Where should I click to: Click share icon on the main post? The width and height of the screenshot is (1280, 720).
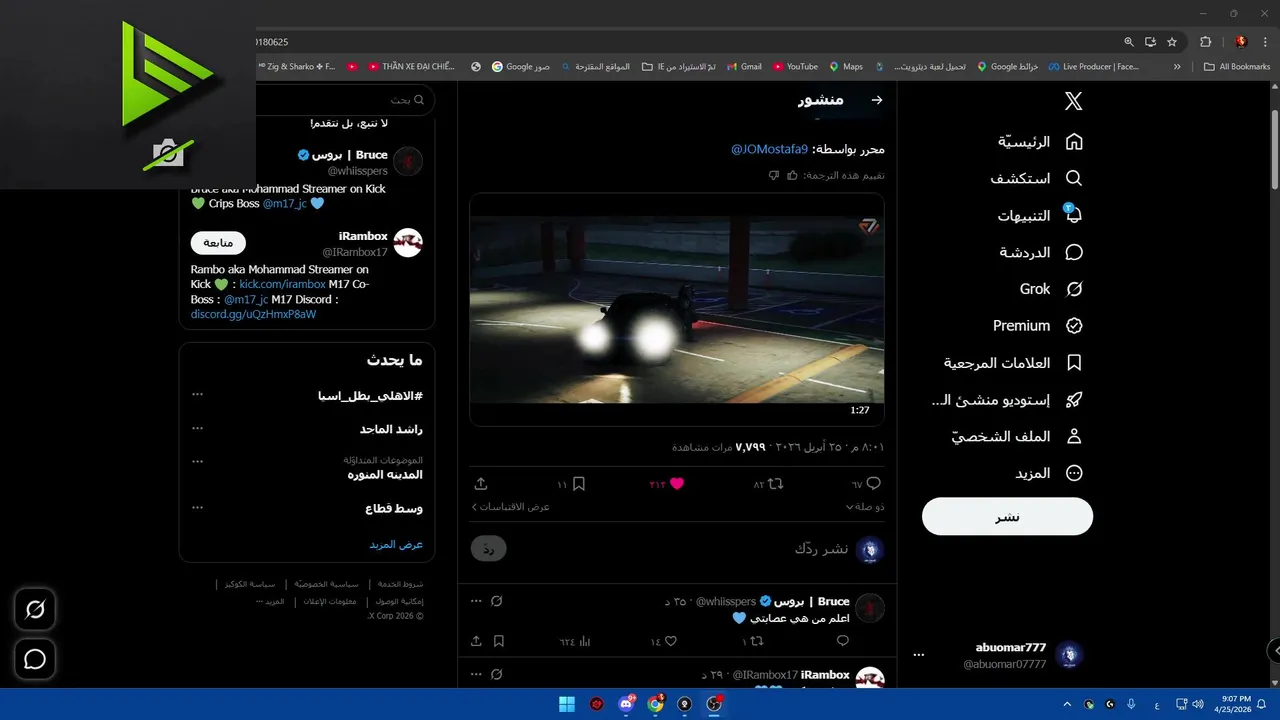[481, 484]
